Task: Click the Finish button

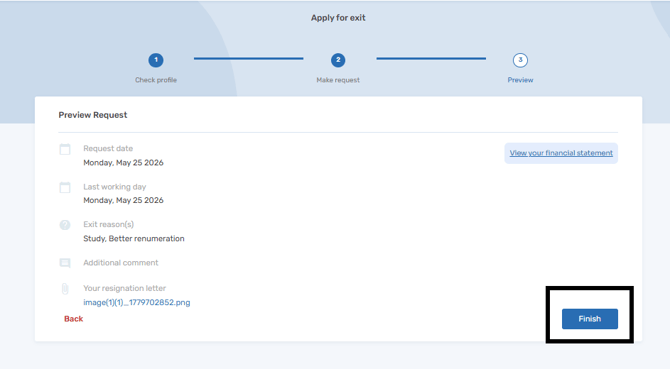Action: [x=590, y=319]
